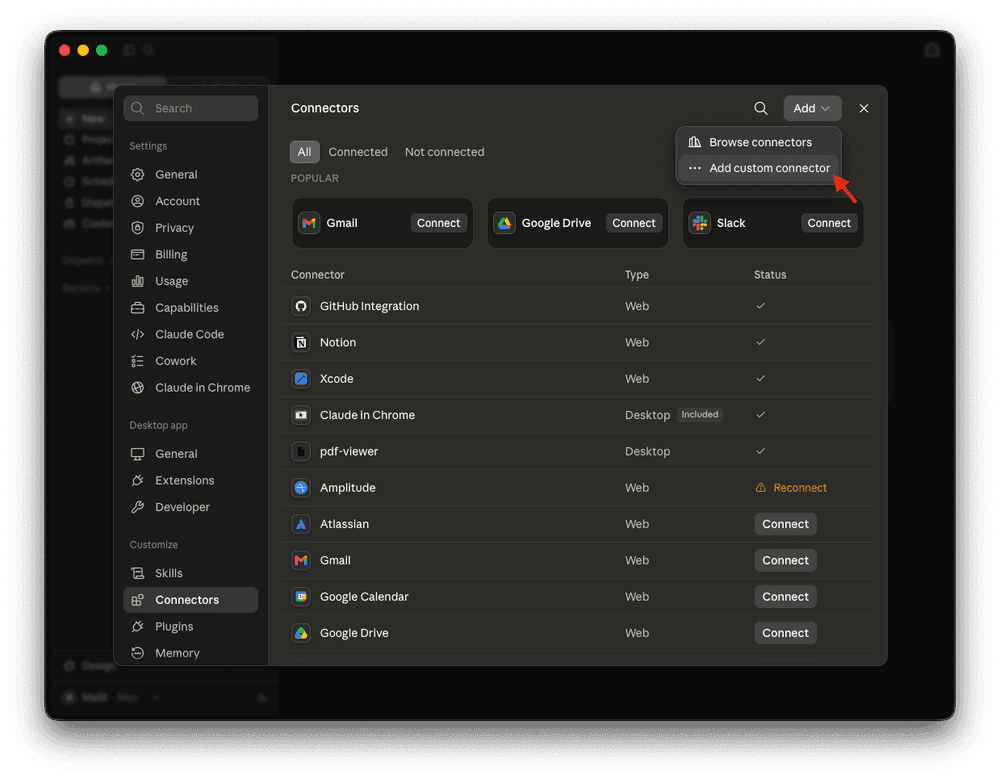Click the Amplitude warning triangle icon
1000x780 pixels.
pos(760,488)
